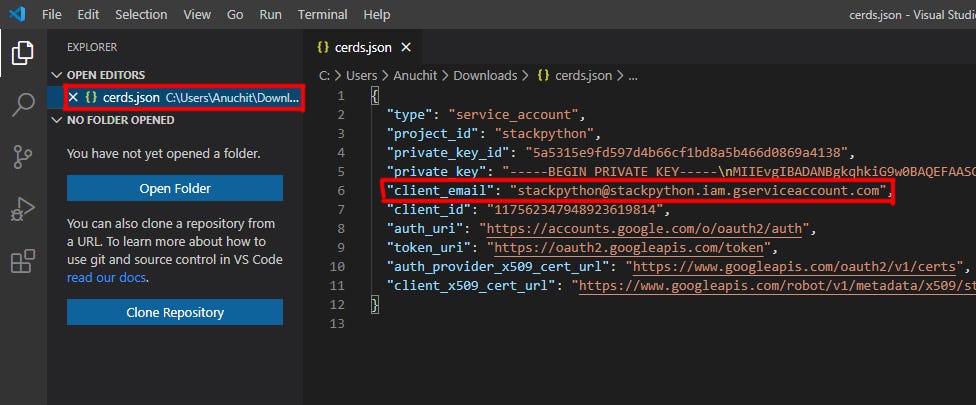Viewport: 976px width, 405px height.
Task: Click the "service_account" value
Action: click(514, 114)
